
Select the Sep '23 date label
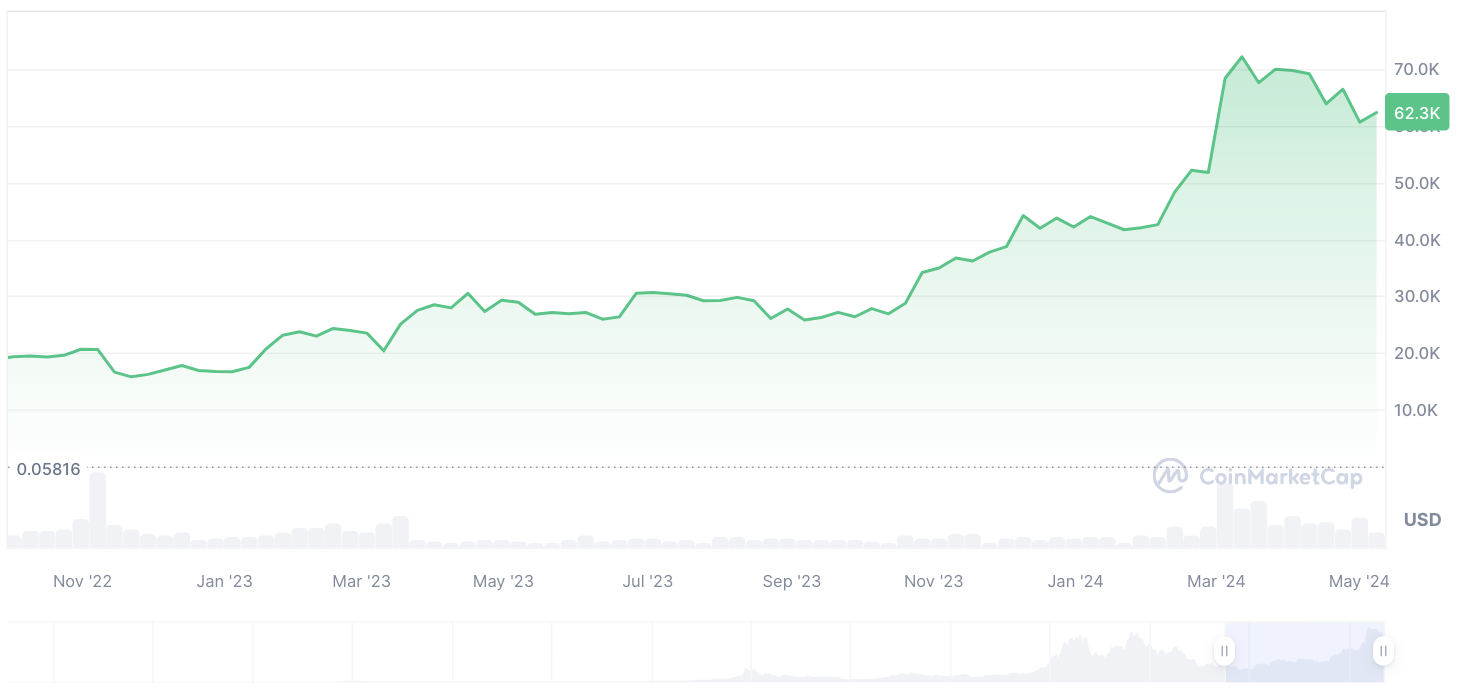tap(791, 582)
